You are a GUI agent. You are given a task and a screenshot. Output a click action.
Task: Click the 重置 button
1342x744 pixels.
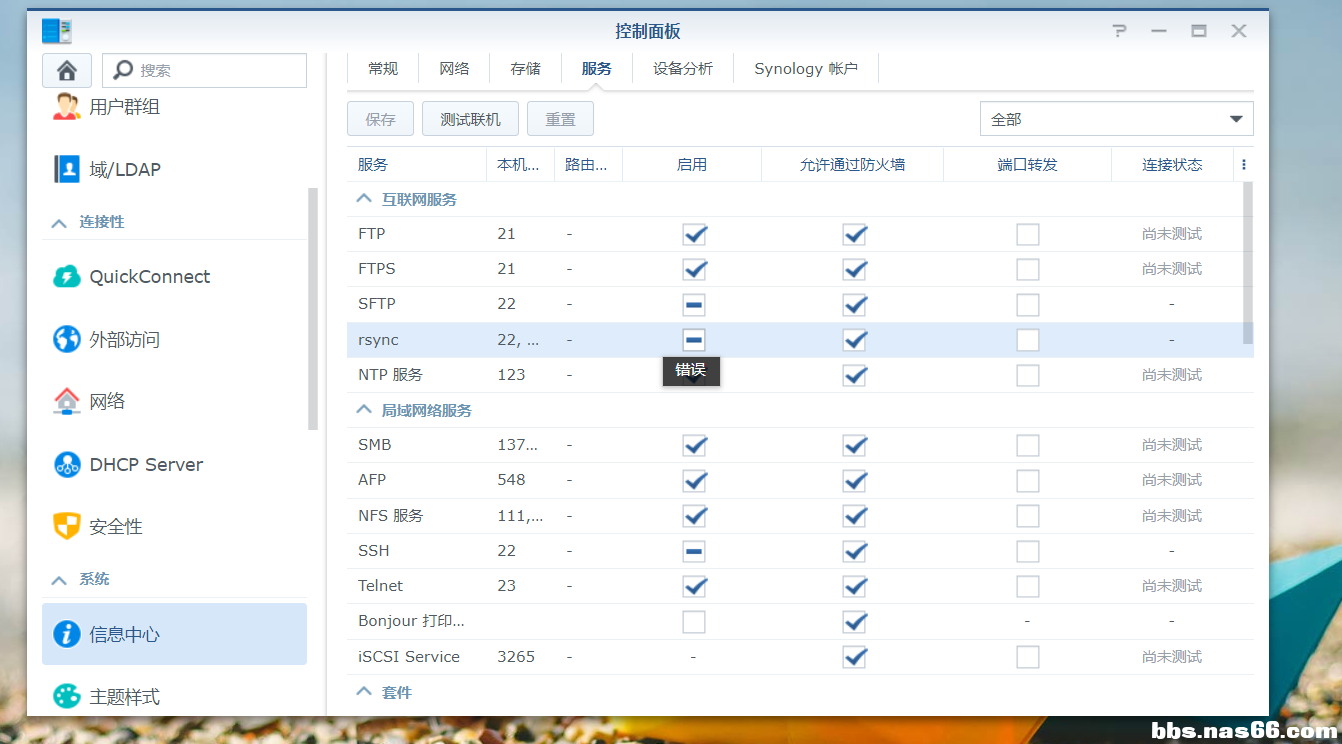click(560, 119)
